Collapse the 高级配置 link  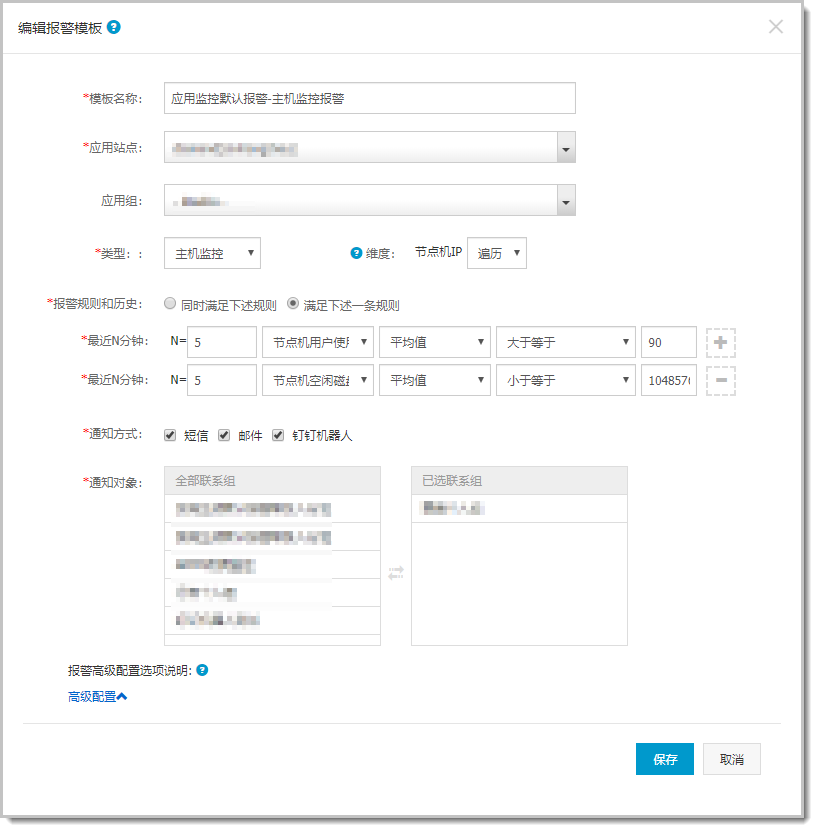[97, 696]
